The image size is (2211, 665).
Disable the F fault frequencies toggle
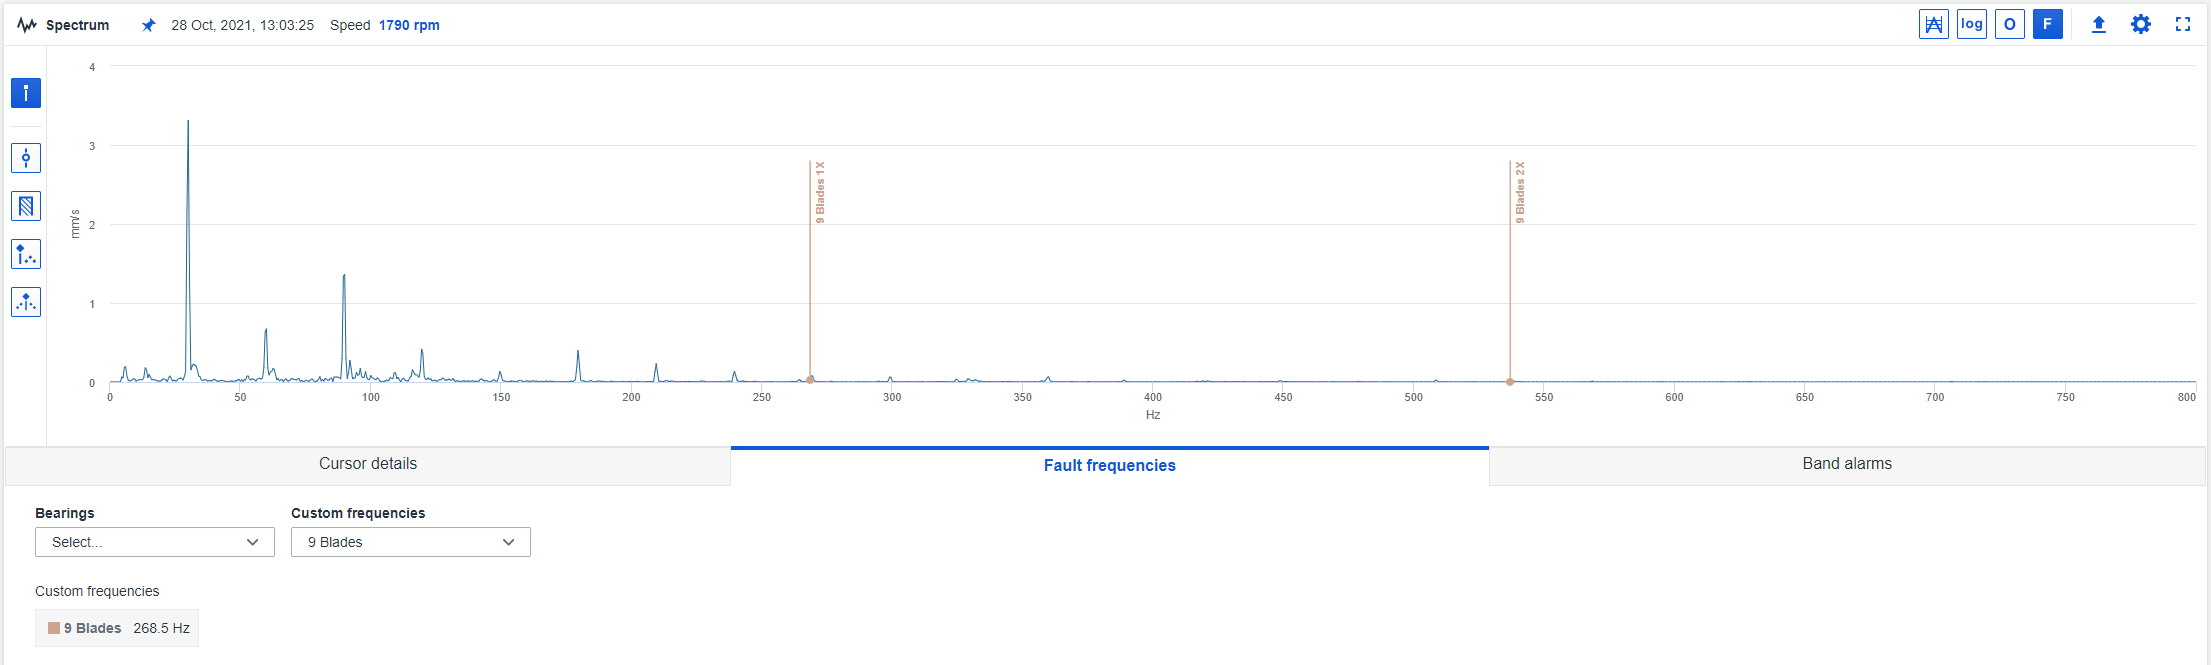click(2047, 25)
